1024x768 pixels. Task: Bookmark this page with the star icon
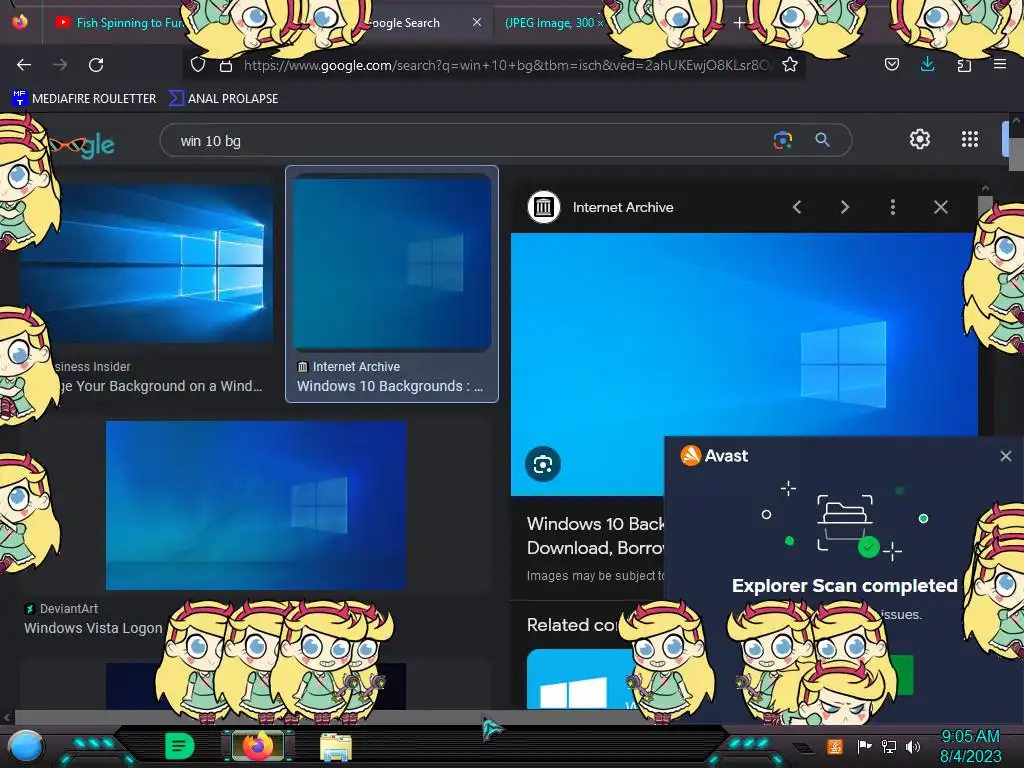point(790,65)
